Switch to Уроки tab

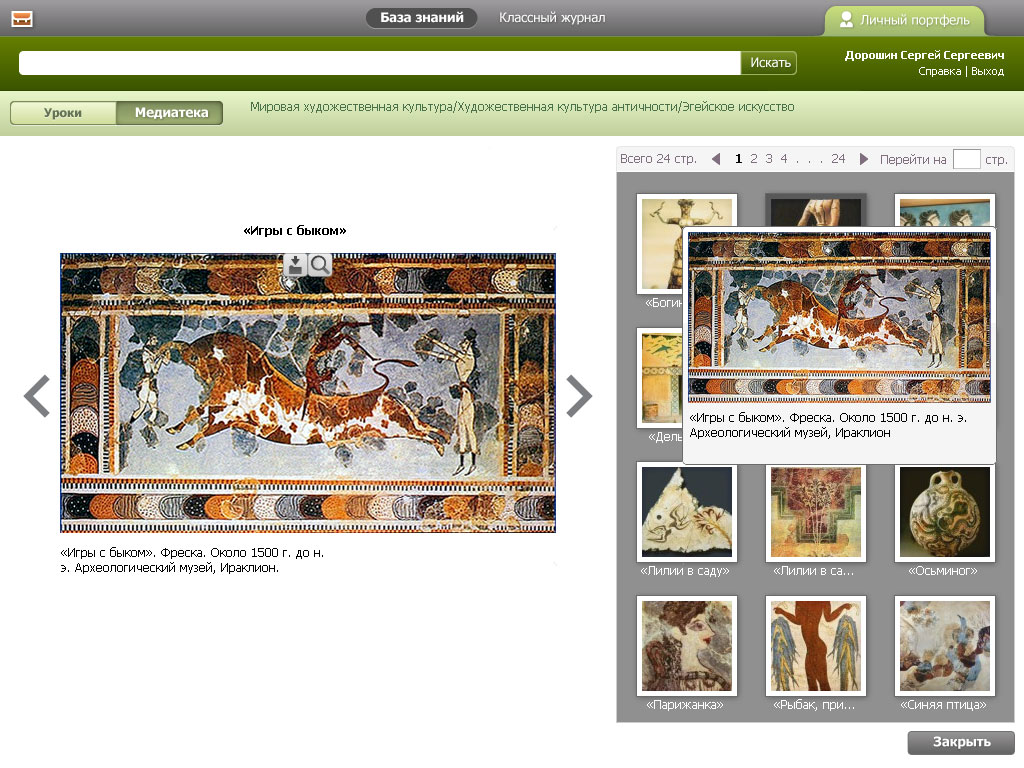coord(63,112)
